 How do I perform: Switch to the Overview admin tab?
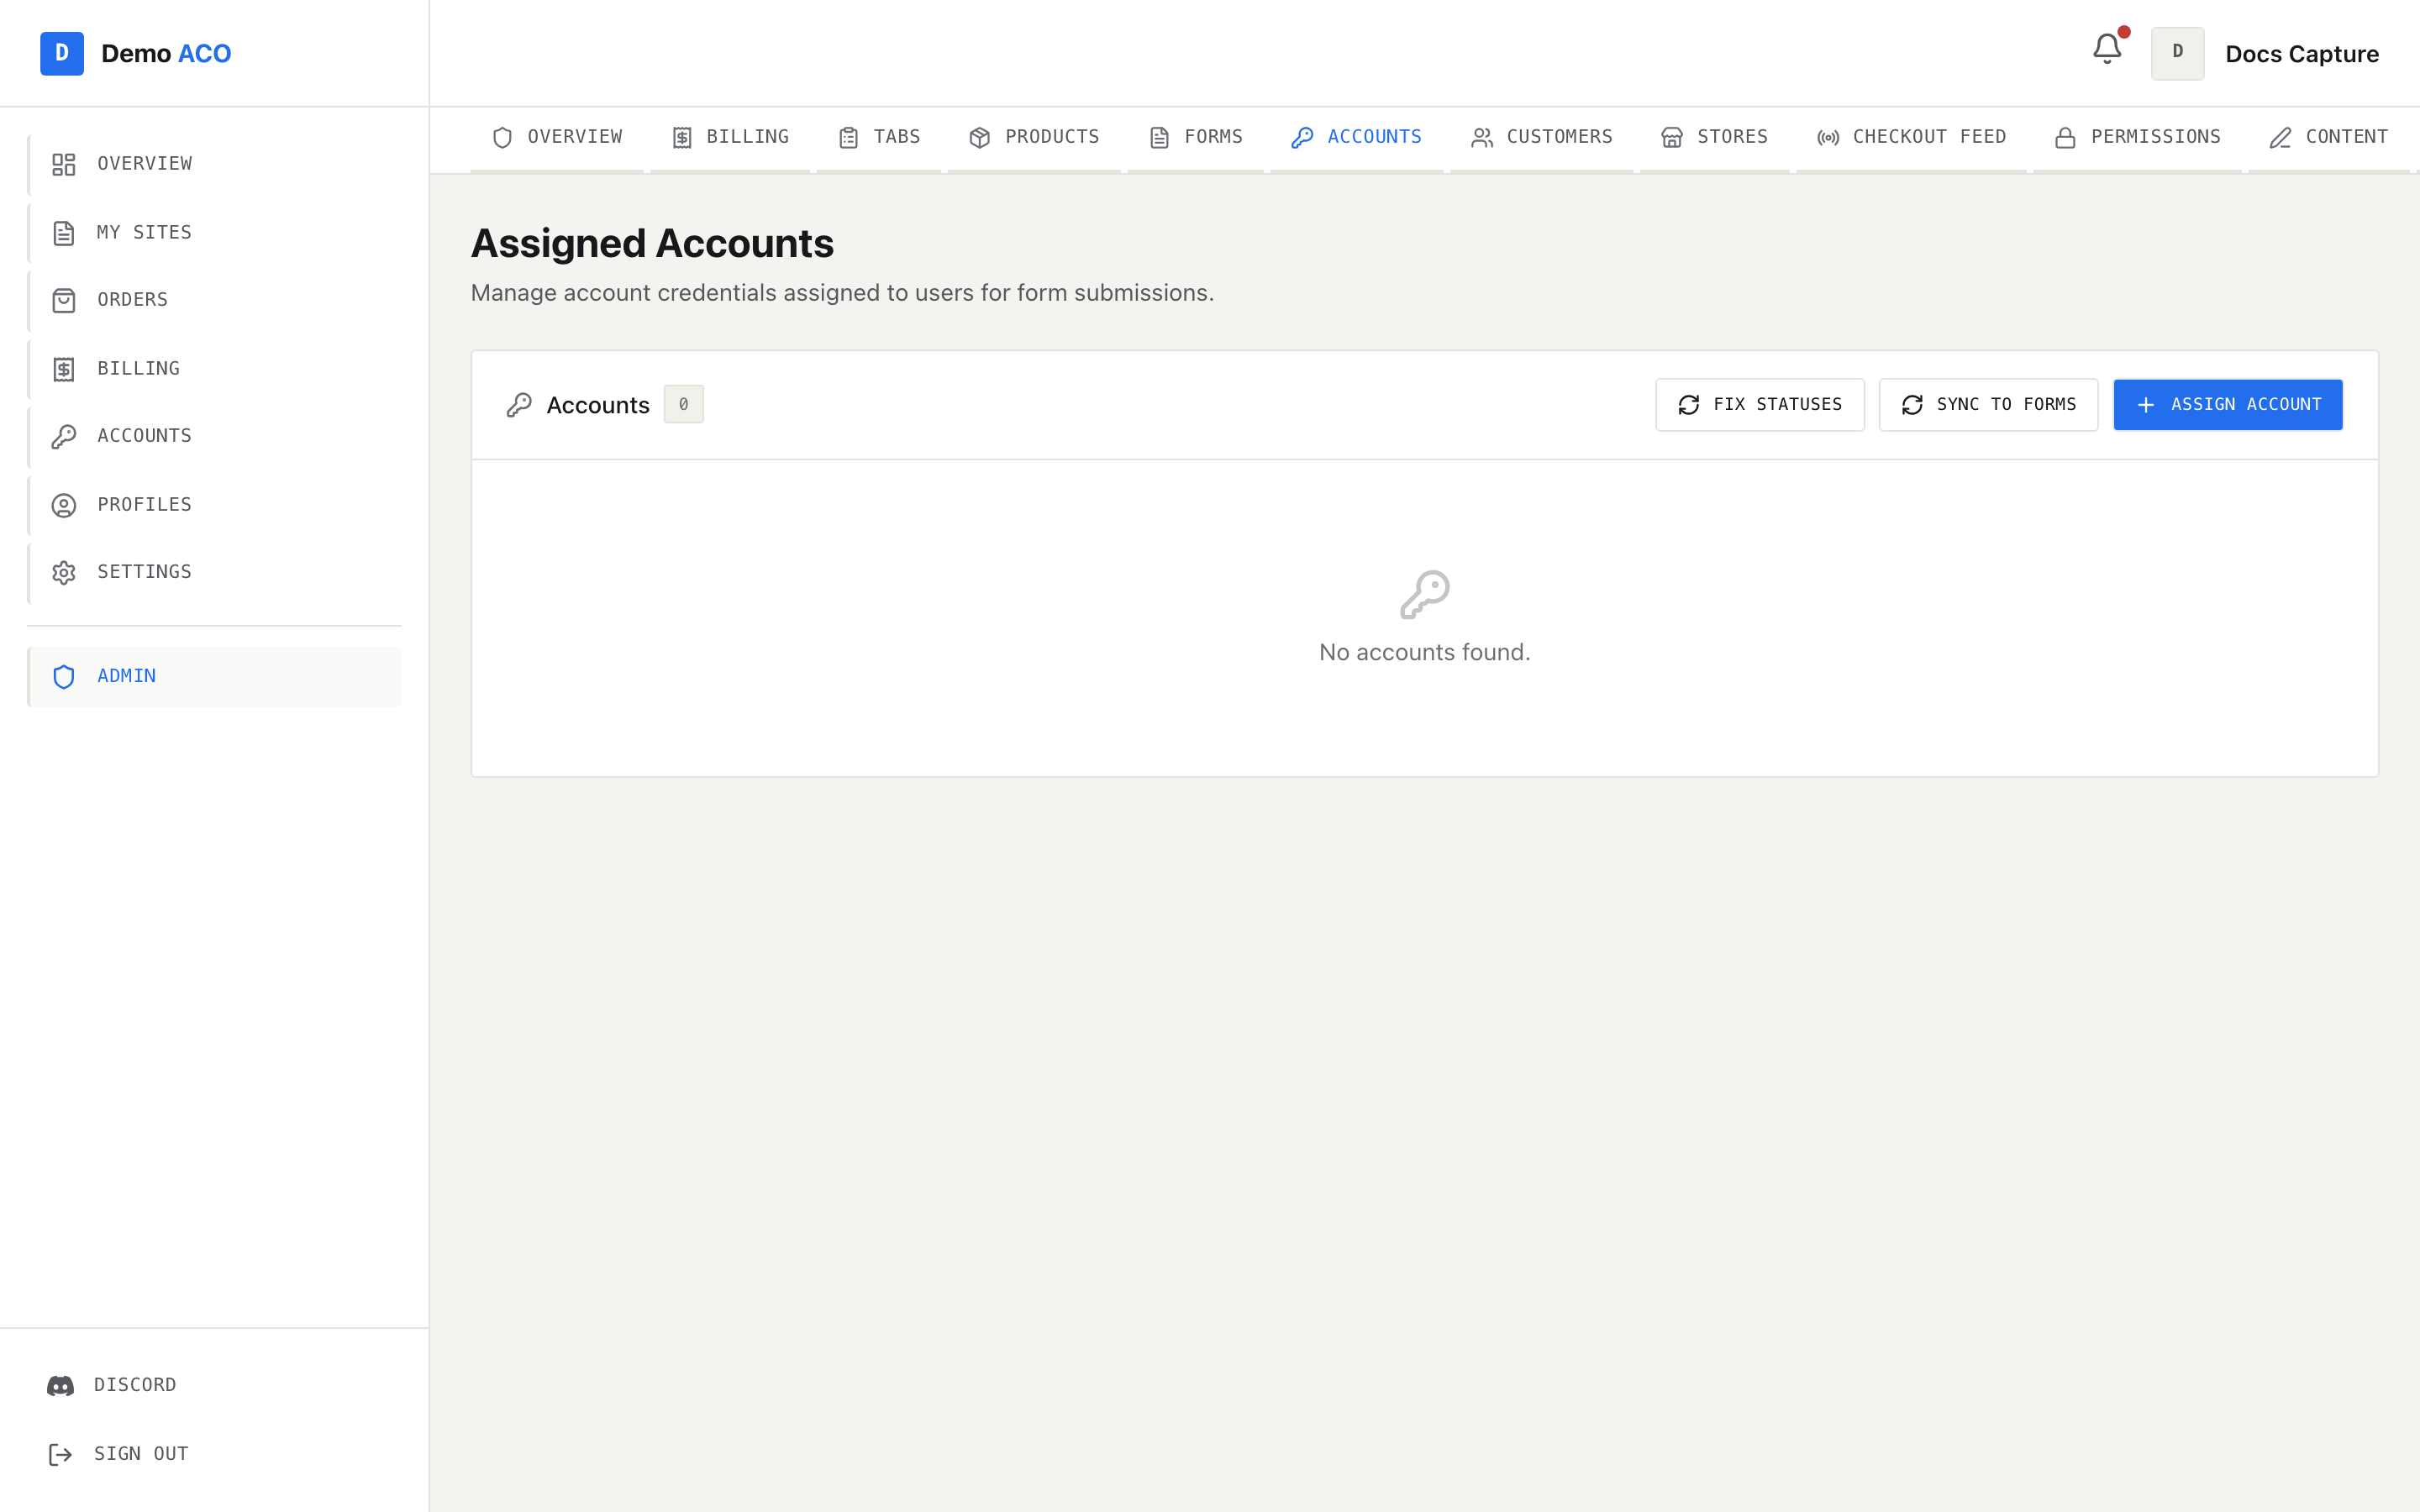[x=557, y=138]
